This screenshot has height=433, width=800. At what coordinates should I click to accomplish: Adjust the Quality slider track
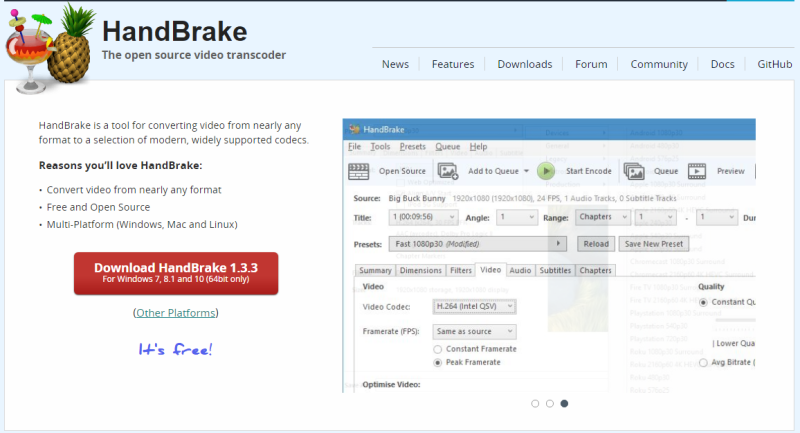(x=735, y=320)
